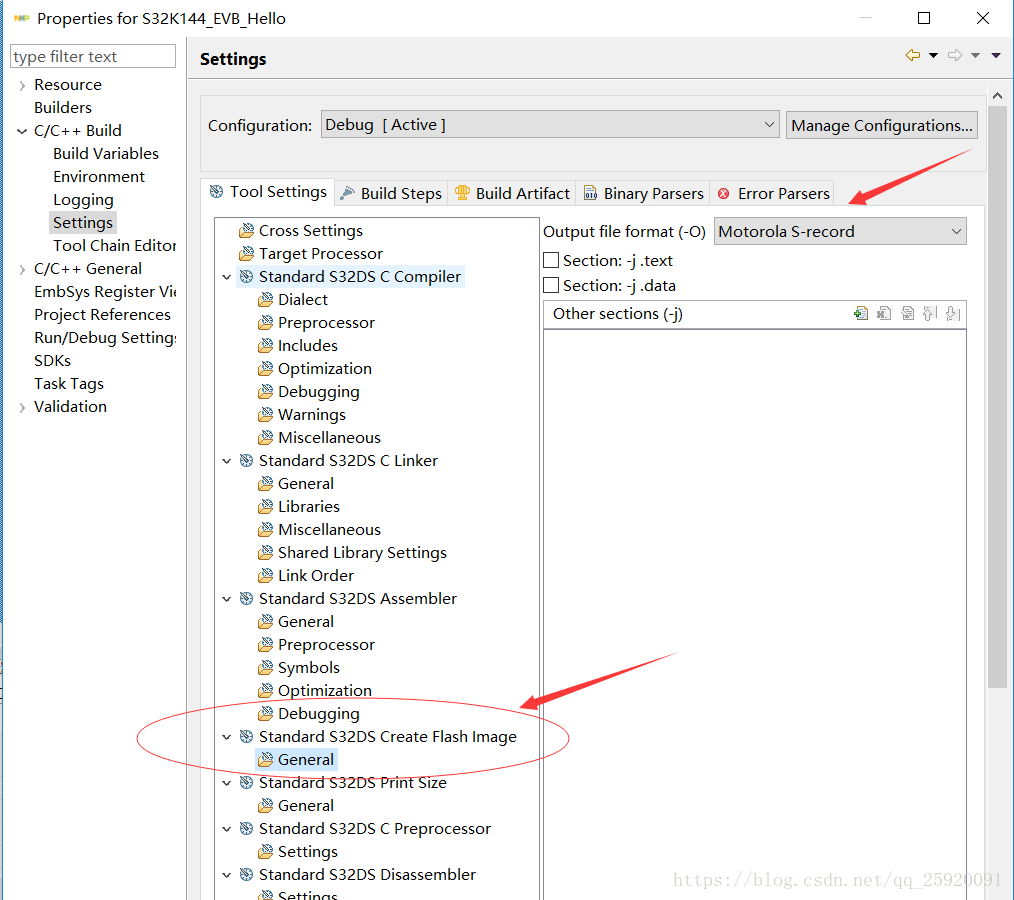1014x900 pixels.
Task: Select Tool Chain Editor in the left tree
Action: tap(114, 246)
